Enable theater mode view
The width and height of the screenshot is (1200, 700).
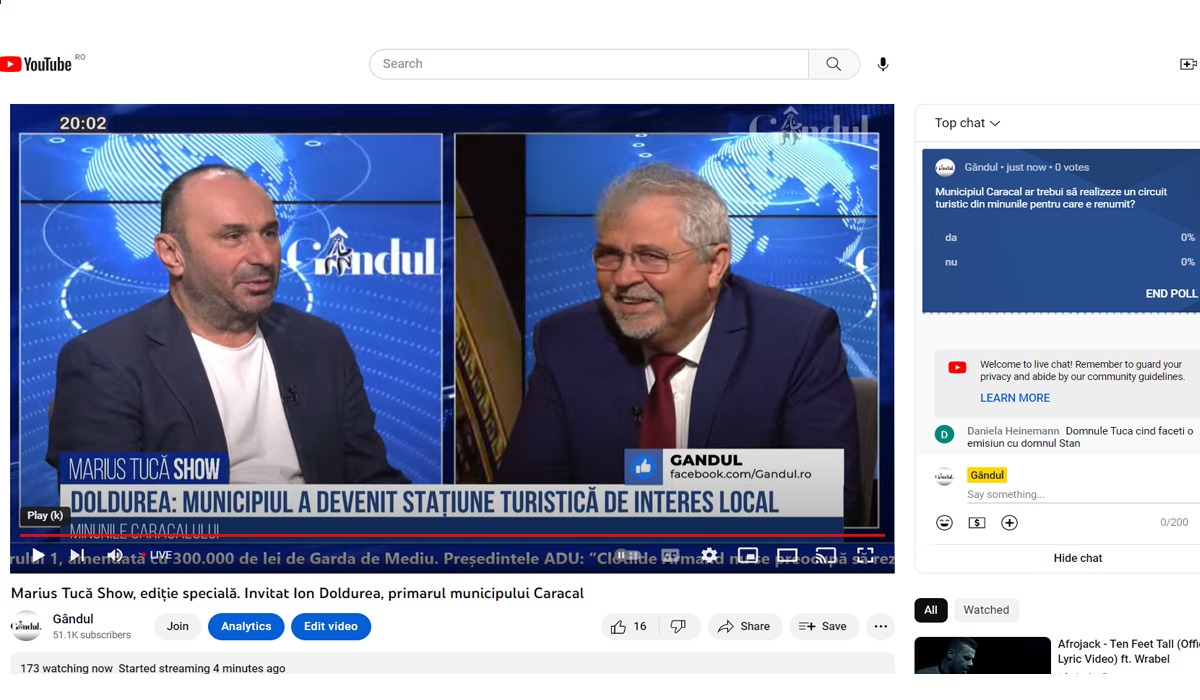(x=787, y=555)
